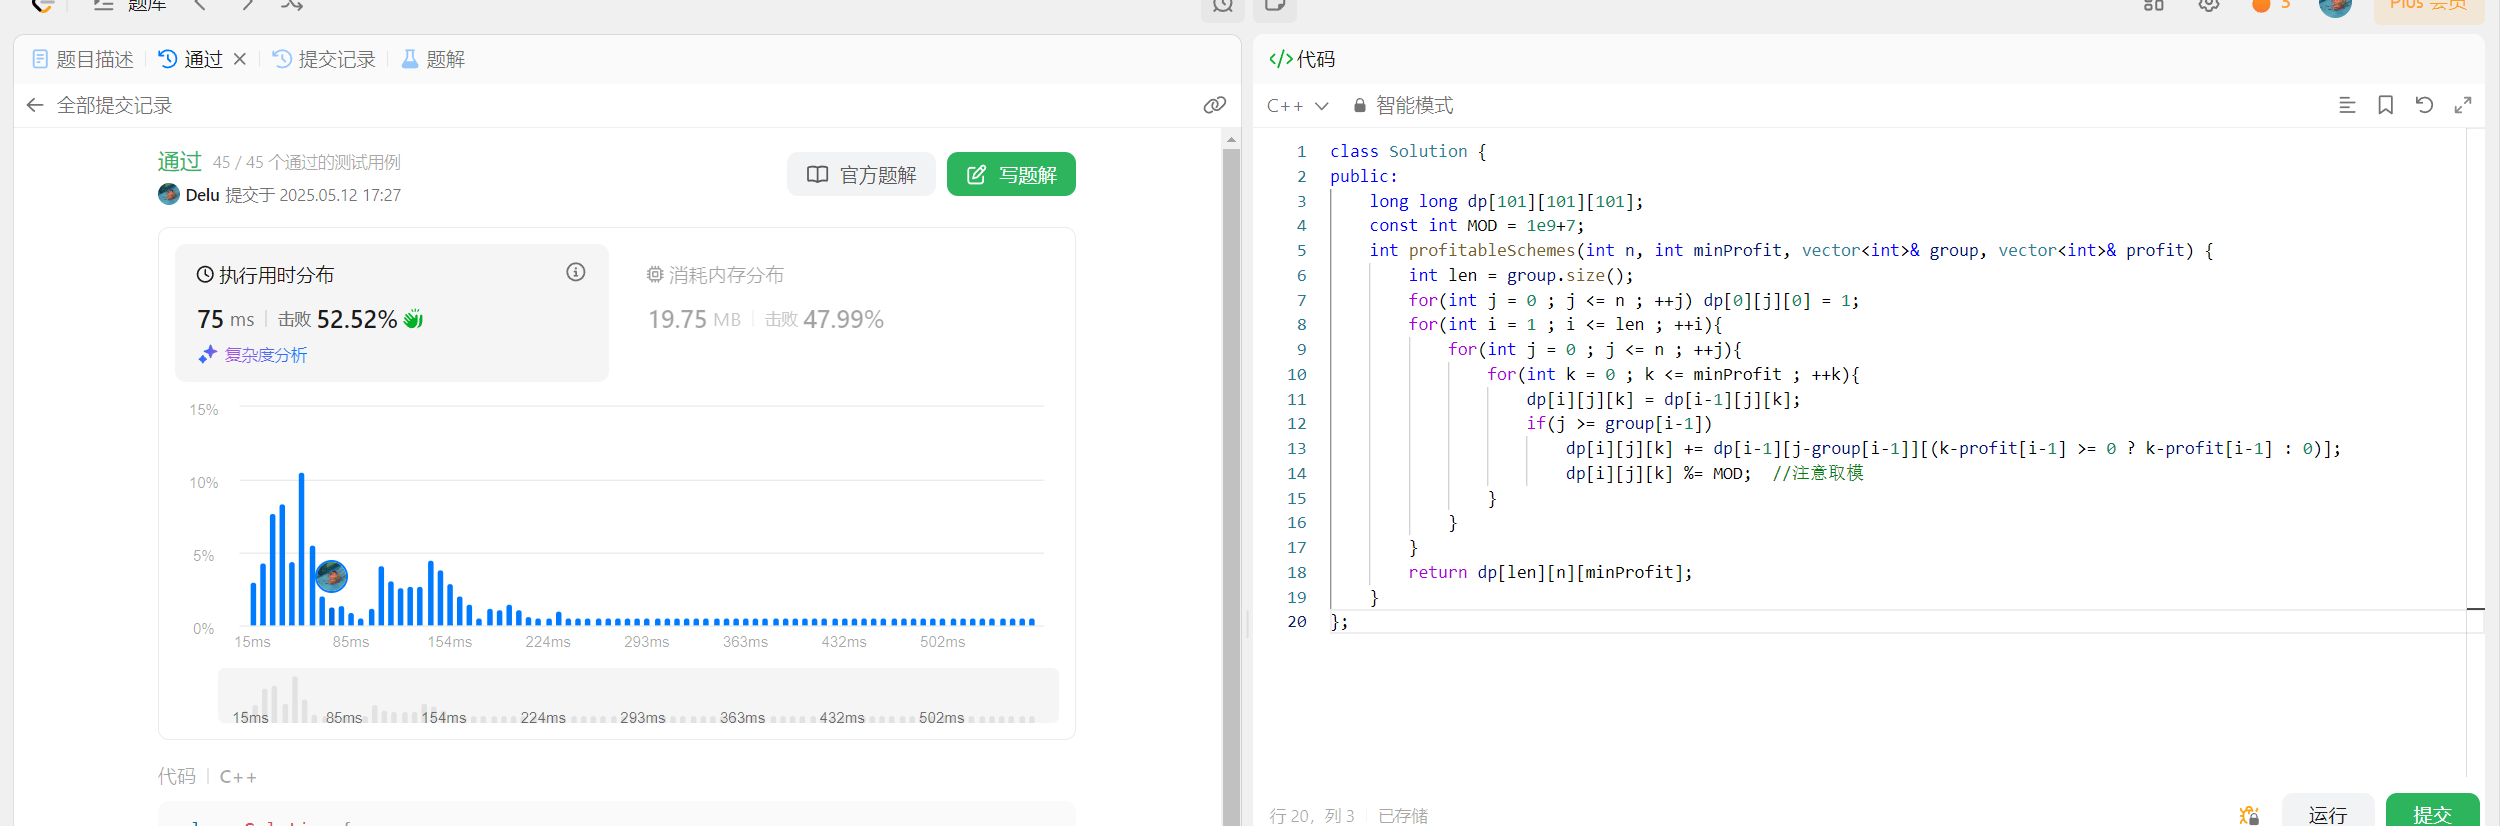Click the 45 / 45 个通过的测试用例 text
This screenshot has height=826, width=2500.
click(306, 162)
